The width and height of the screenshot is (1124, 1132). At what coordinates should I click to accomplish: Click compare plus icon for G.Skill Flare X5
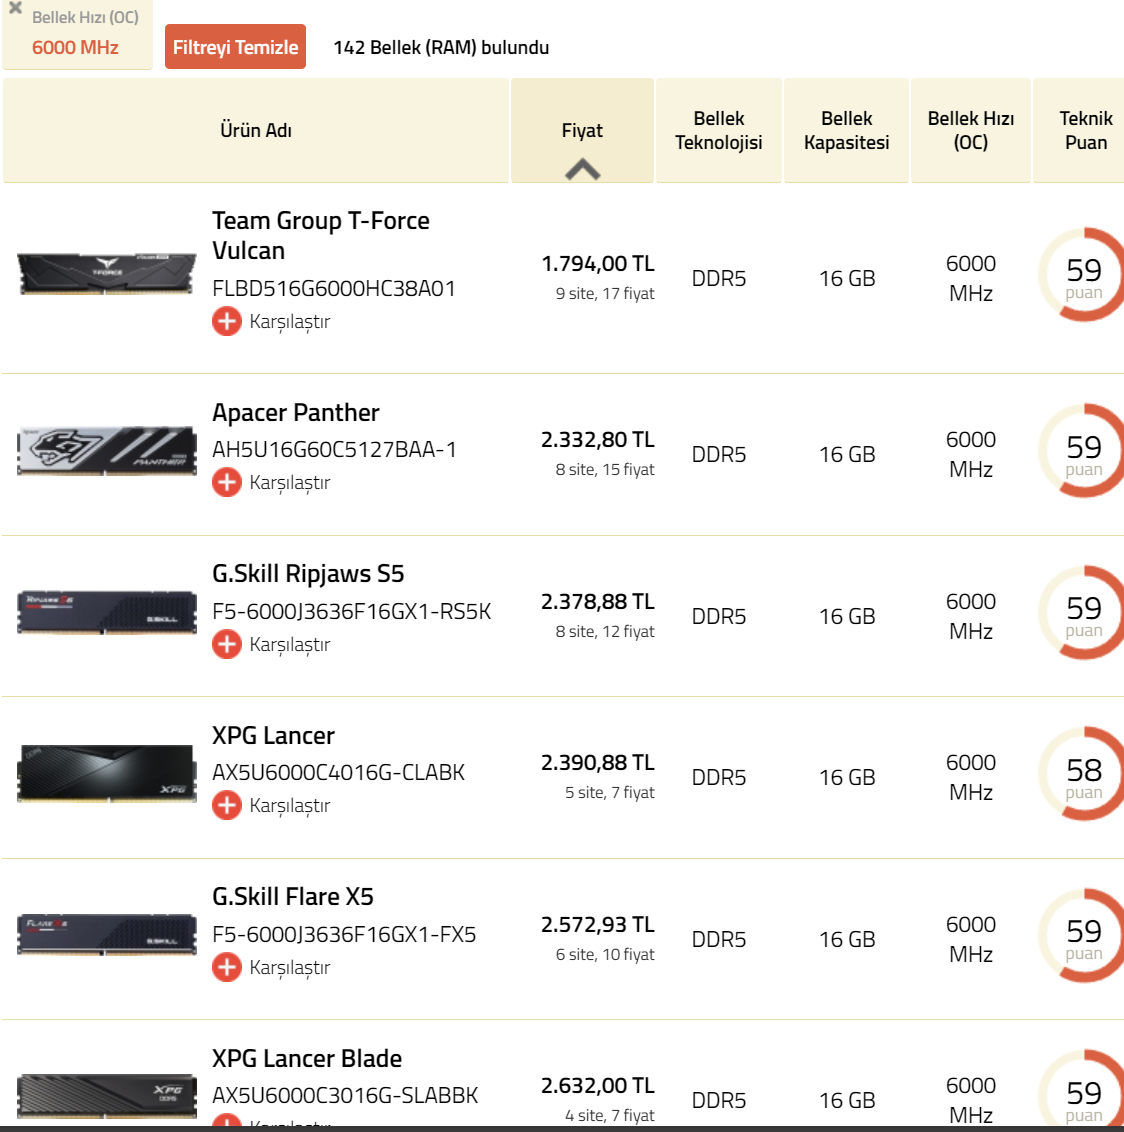pos(227,967)
